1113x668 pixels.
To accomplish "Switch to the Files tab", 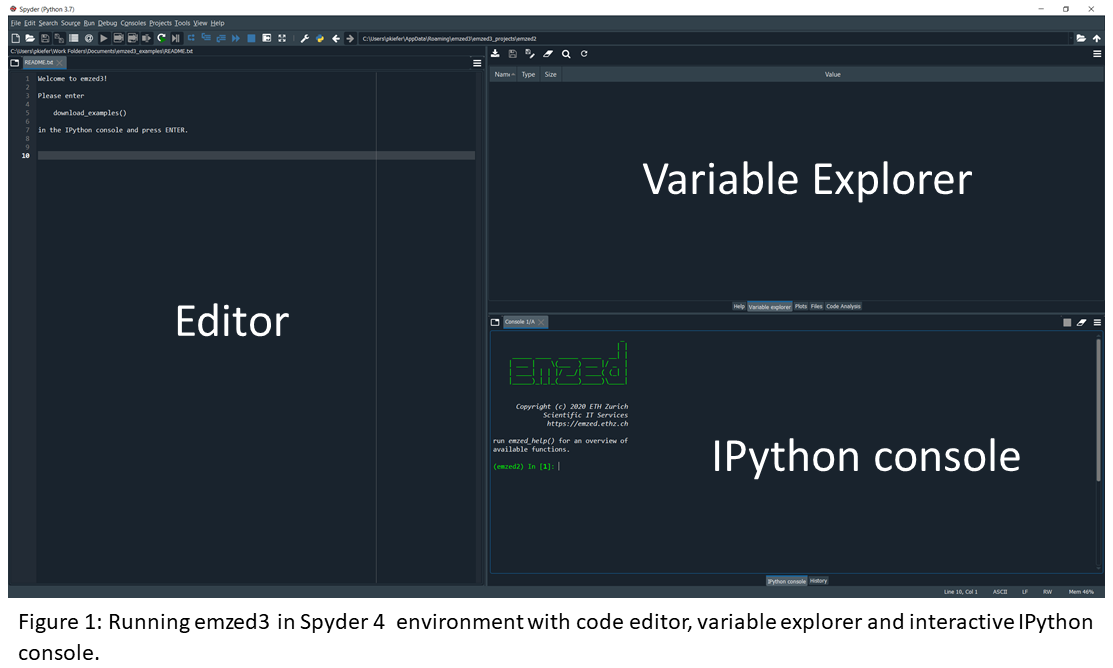I will click(x=816, y=307).
